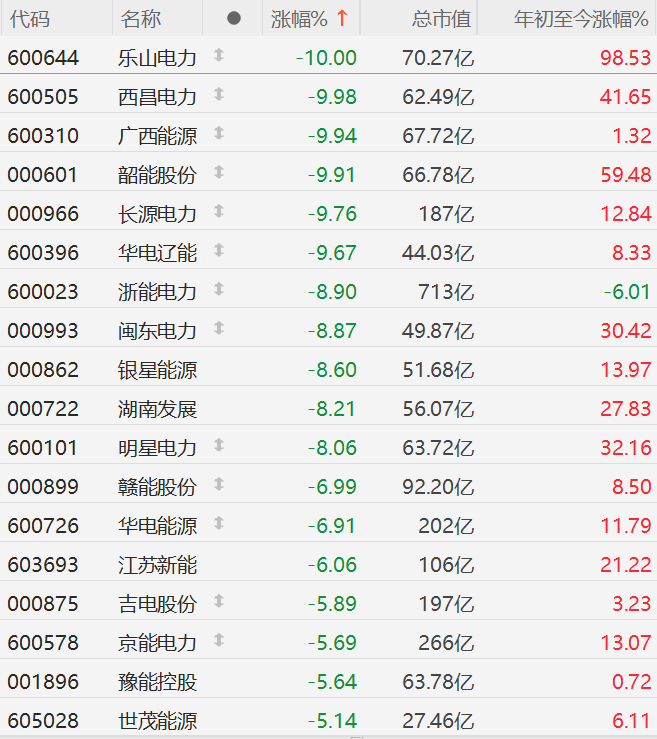The height and width of the screenshot is (739, 657).
Task: Select stock name 韶能股份
Action: (157, 175)
